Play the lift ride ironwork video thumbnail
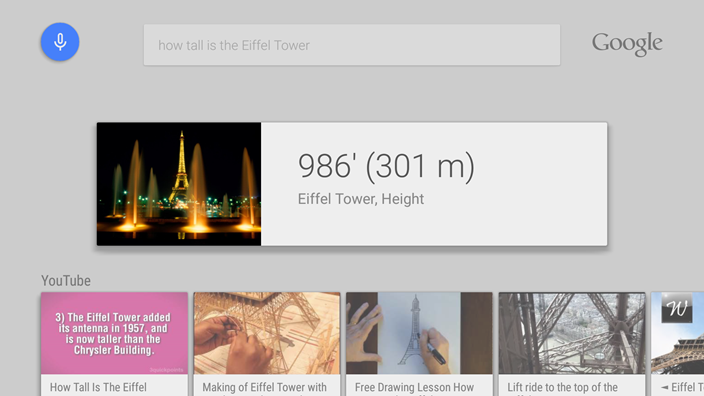The width and height of the screenshot is (704, 396). (572, 333)
